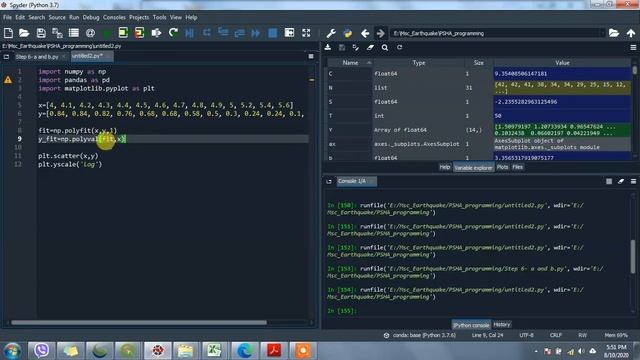Toggle fullscreen mode icon

pyautogui.click(x=306, y=33)
